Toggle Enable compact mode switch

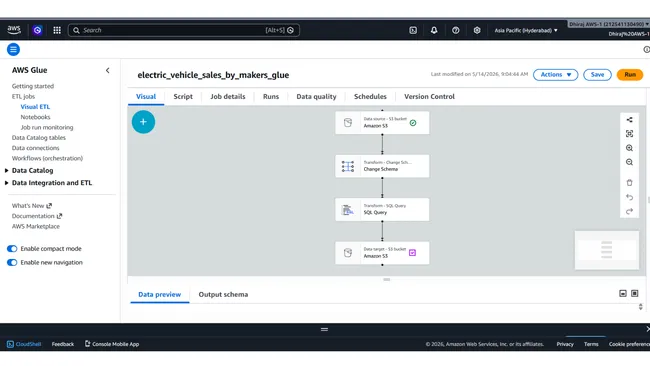pos(12,249)
